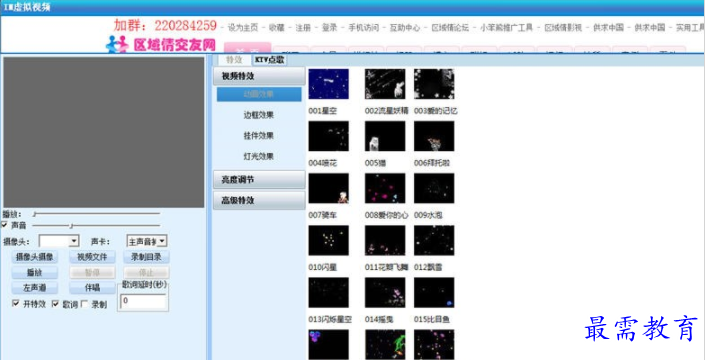Expand the 视频特效 section header

(x=259, y=76)
